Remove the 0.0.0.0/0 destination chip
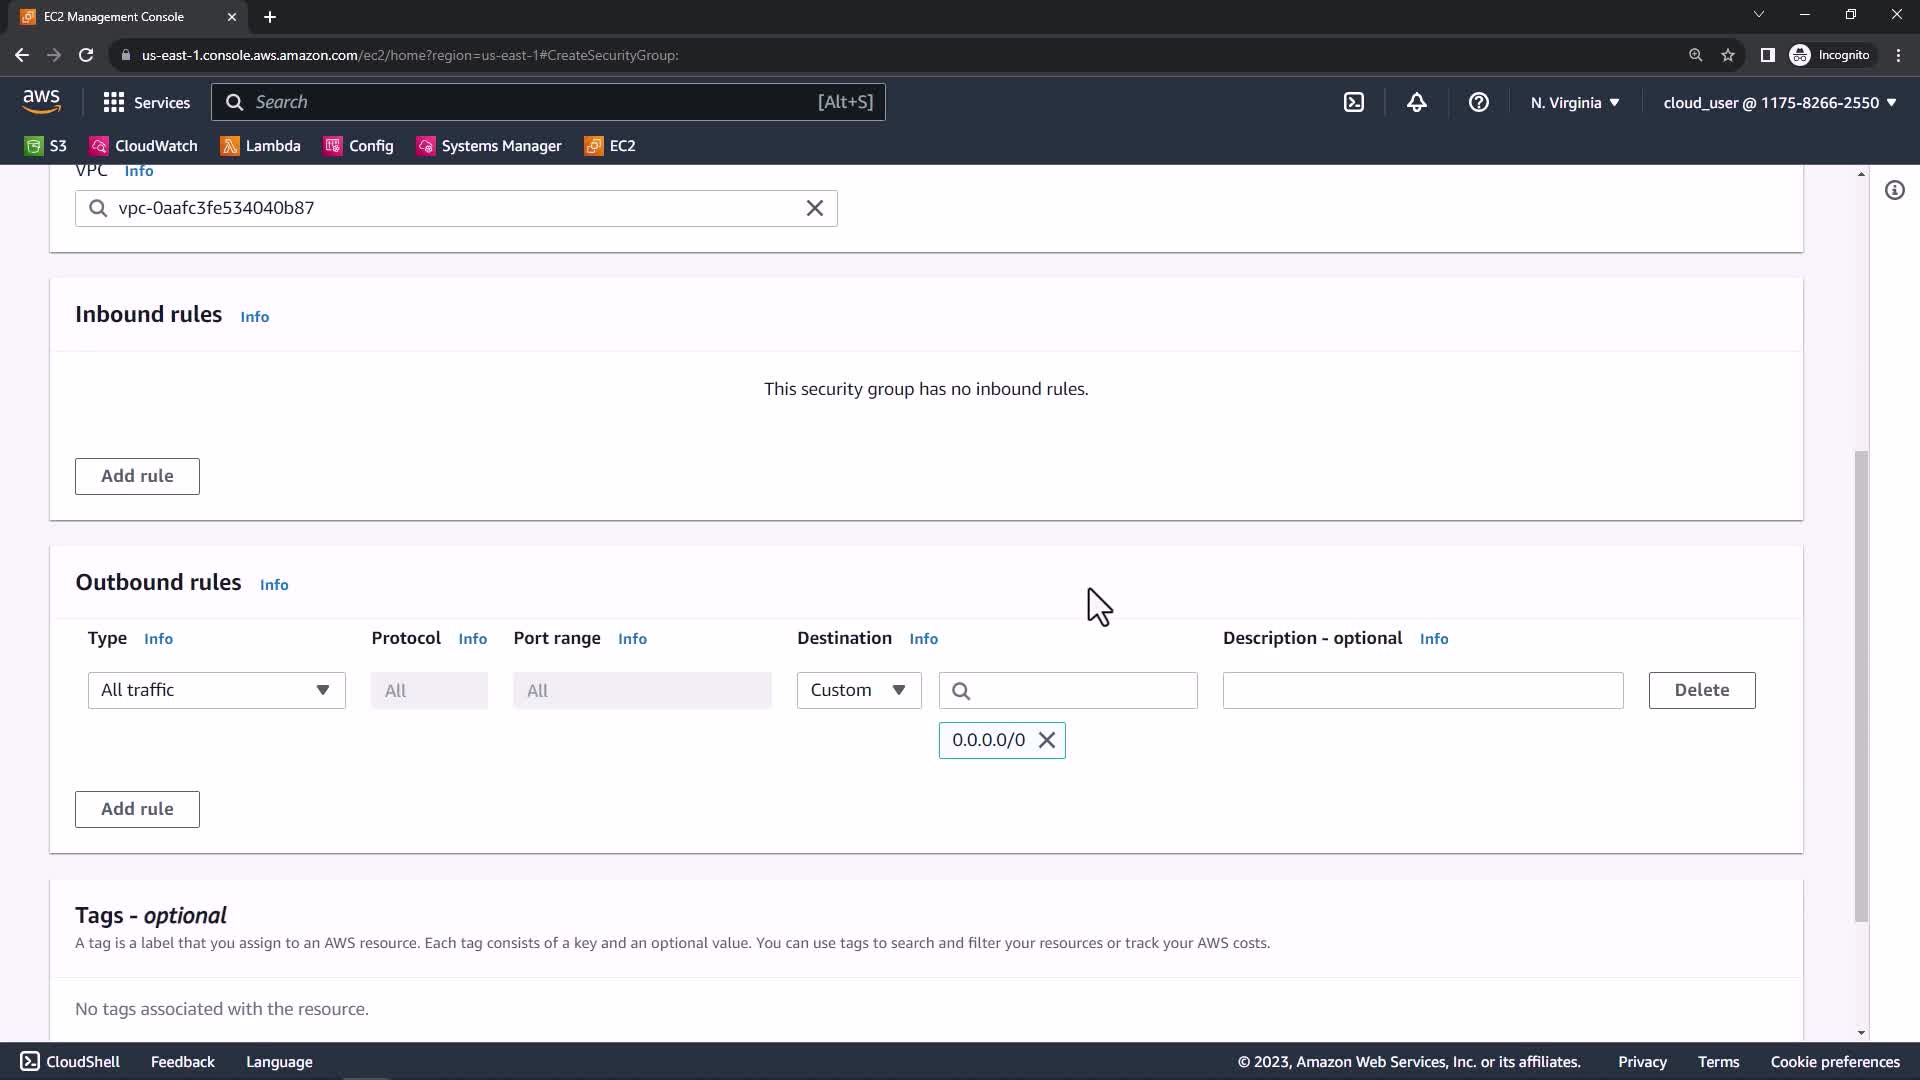1920x1080 pixels. [1046, 740]
